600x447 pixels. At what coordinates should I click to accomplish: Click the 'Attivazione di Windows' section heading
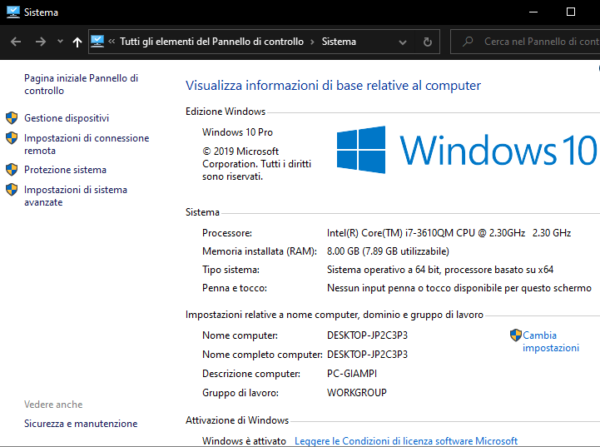pyautogui.click(x=237, y=420)
